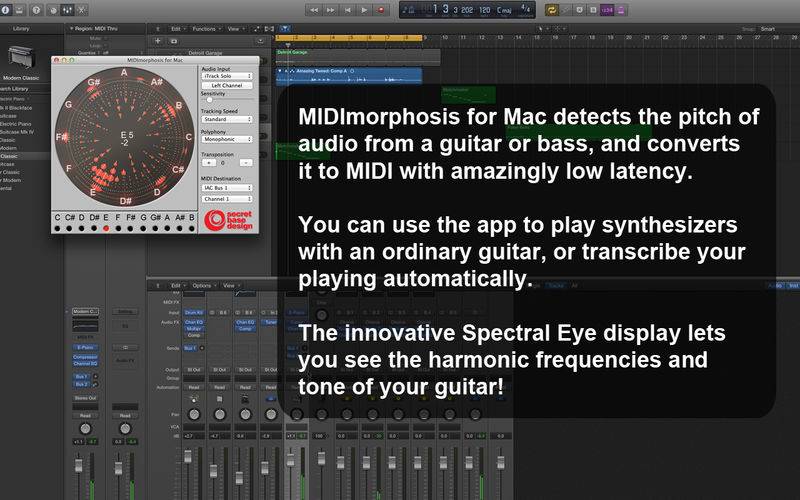800x500 pixels.
Task: Click the Transposition plus button
Action: [x=209, y=163]
